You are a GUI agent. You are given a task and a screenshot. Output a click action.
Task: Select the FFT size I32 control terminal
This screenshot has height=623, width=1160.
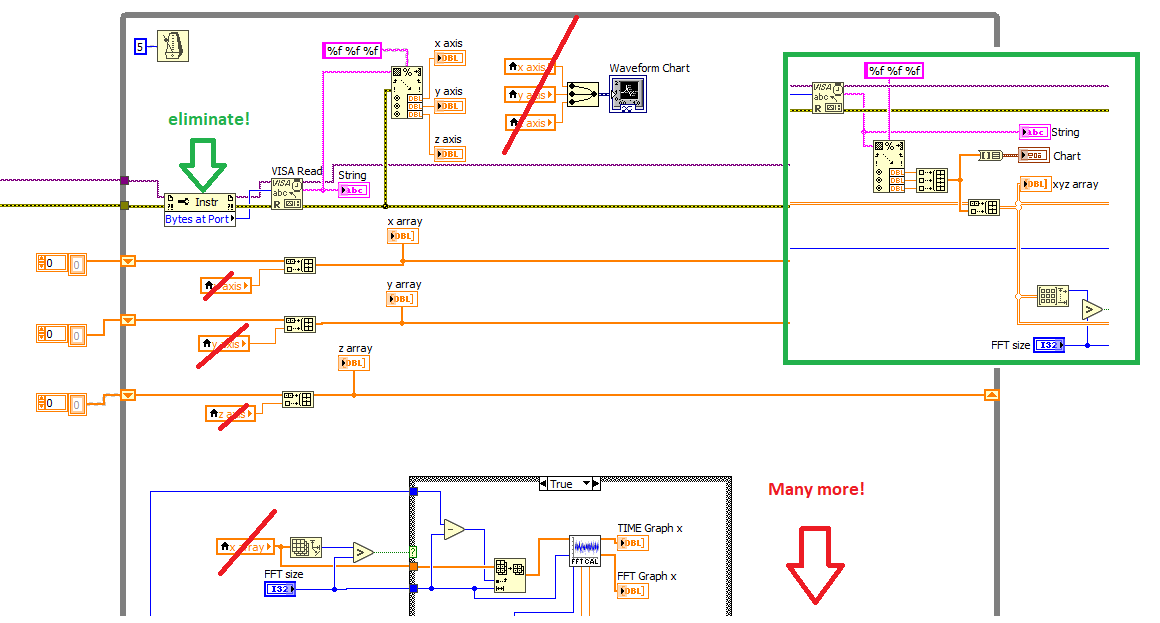coord(280,589)
